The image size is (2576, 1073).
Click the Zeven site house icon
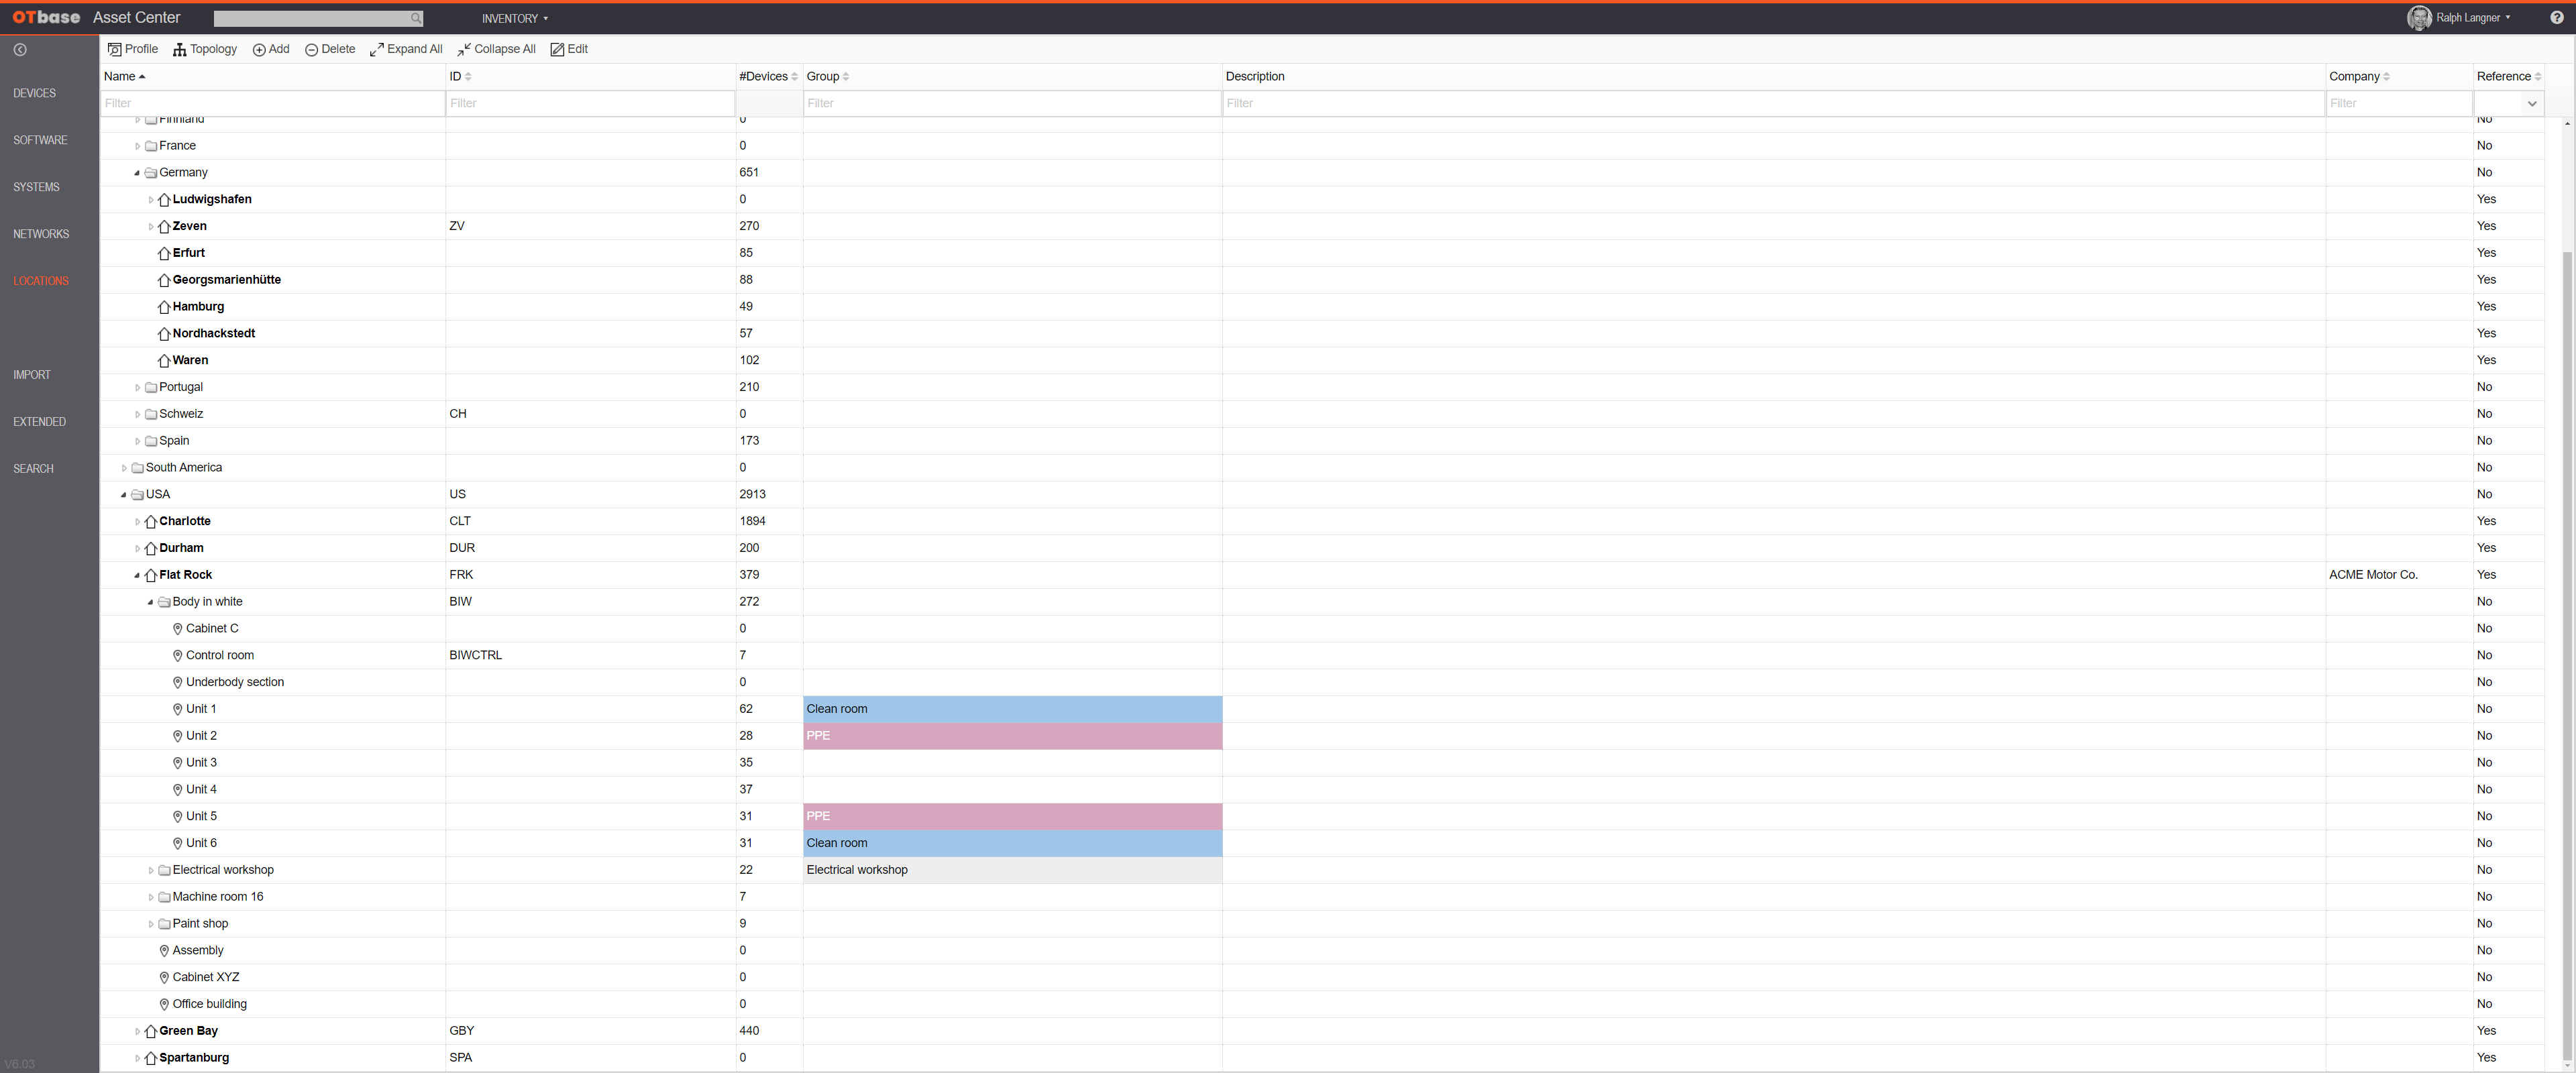tap(164, 227)
